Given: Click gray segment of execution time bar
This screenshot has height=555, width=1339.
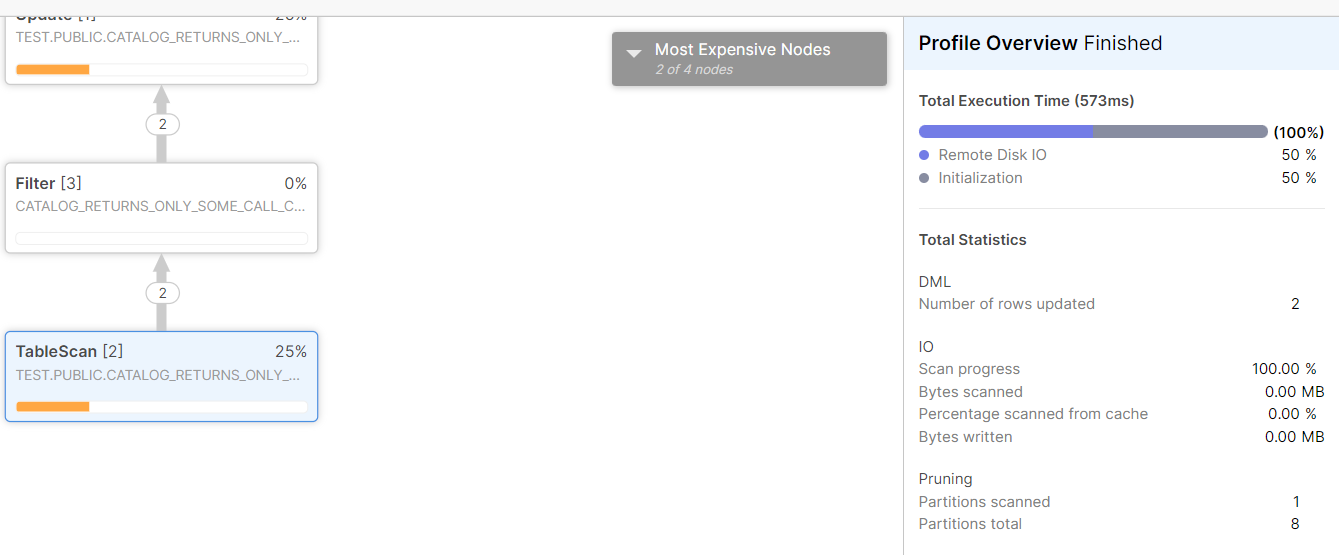Looking at the screenshot, I should [1180, 132].
